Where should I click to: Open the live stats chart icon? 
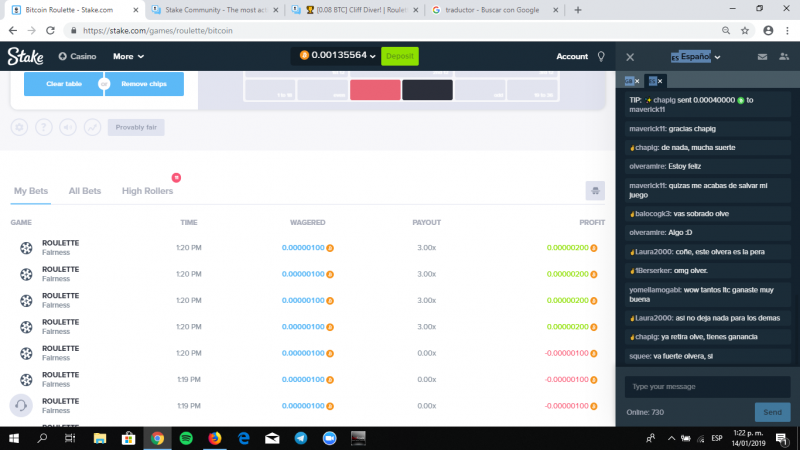tap(92, 127)
